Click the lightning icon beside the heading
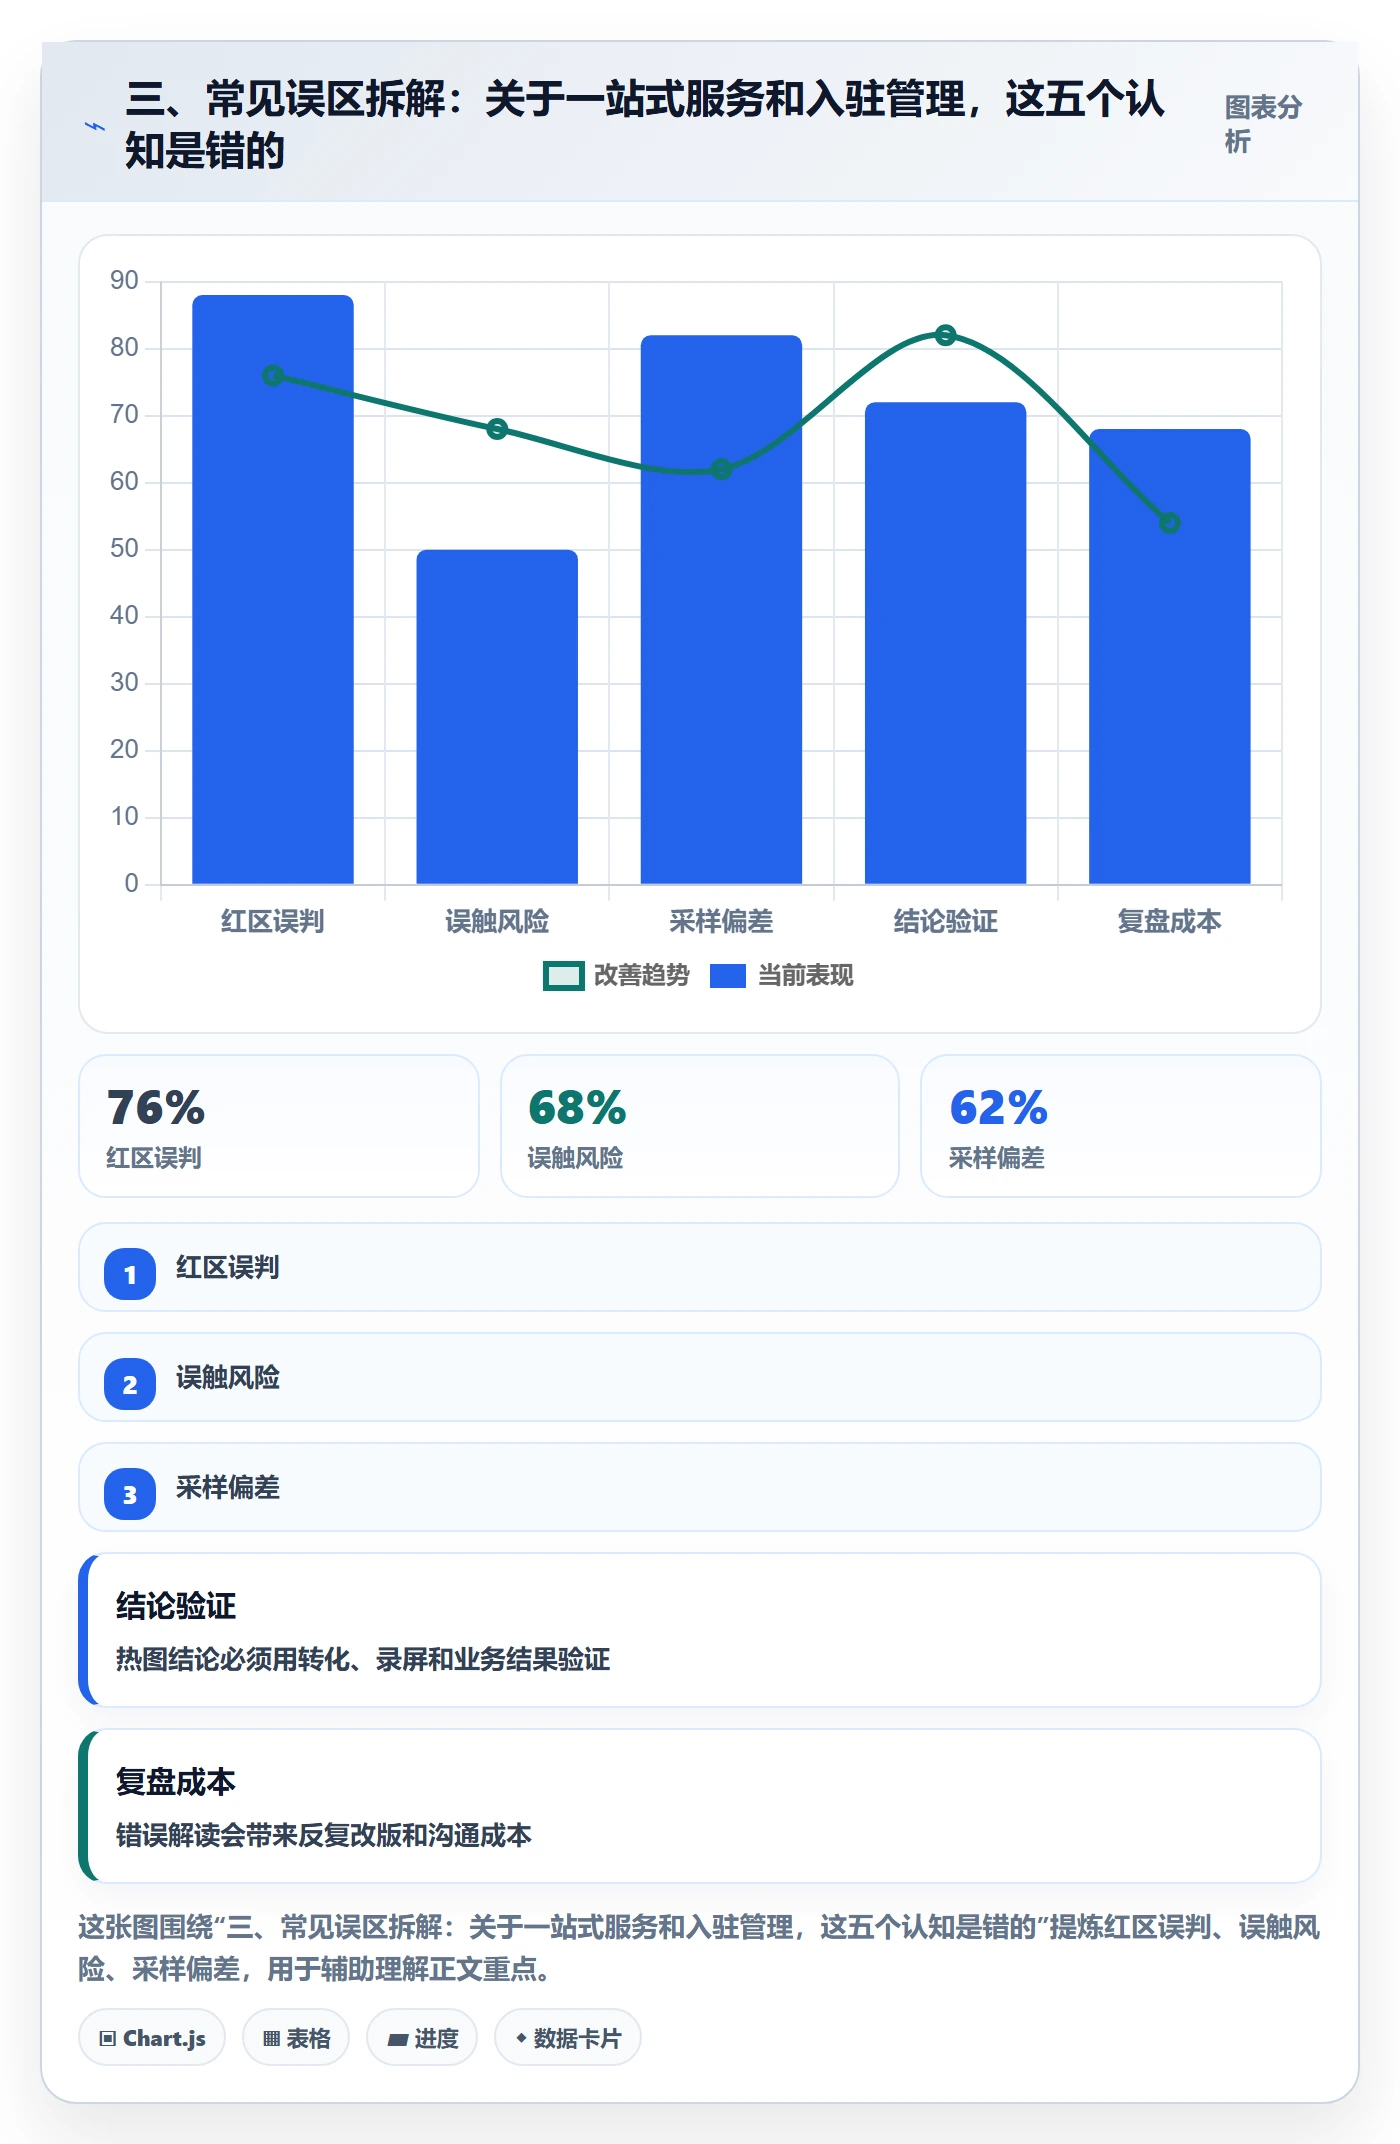Image resolution: width=1400 pixels, height=2144 pixels. tap(95, 126)
